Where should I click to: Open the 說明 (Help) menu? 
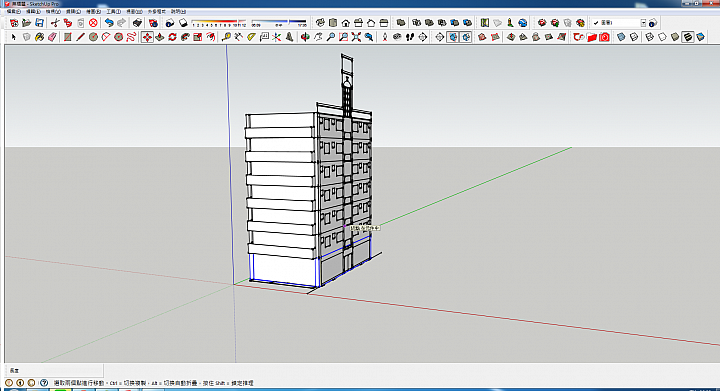click(x=178, y=11)
